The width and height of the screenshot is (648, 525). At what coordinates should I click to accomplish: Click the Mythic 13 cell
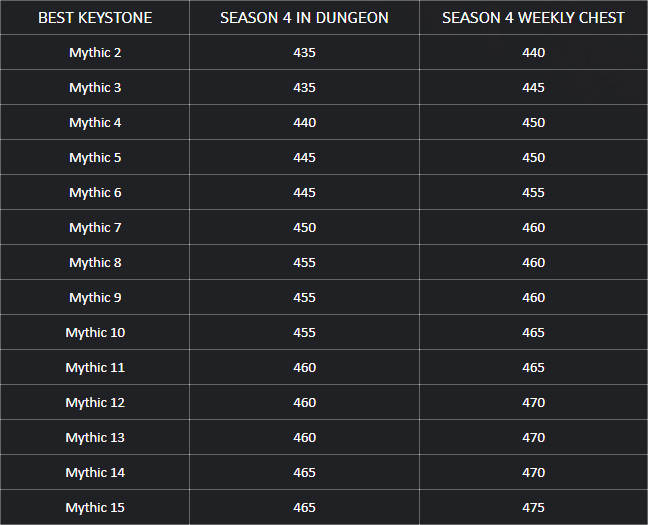pos(95,437)
